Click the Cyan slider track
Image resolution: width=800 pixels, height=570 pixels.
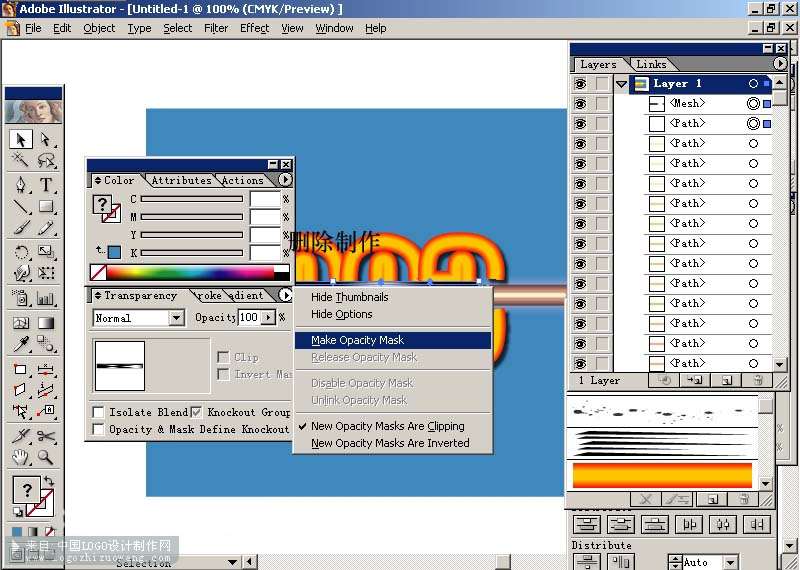coord(192,199)
